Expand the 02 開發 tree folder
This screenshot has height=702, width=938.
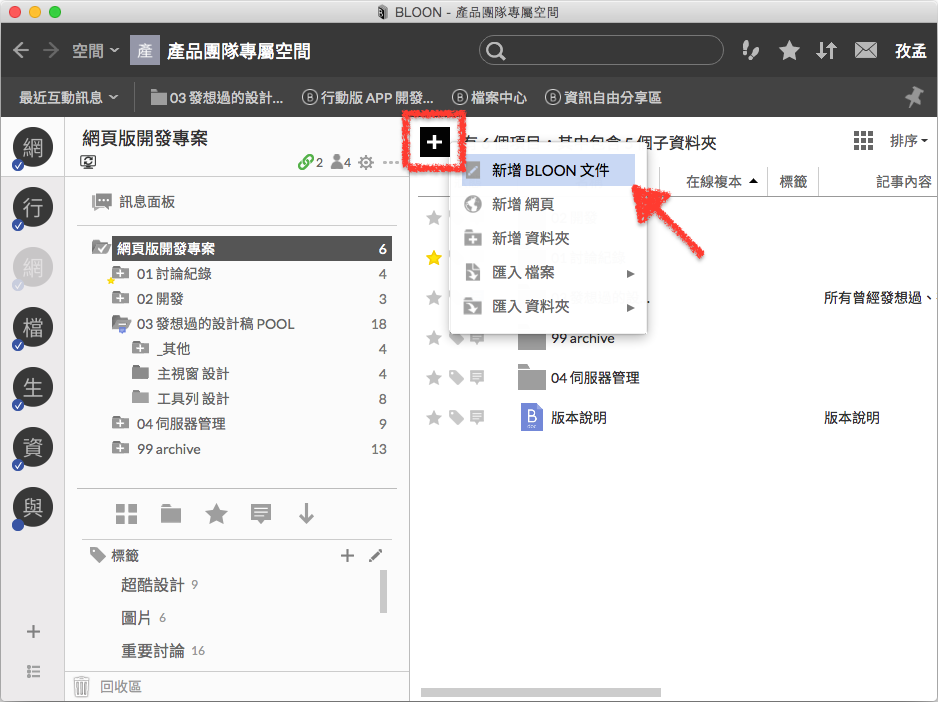[x=120, y=297]
